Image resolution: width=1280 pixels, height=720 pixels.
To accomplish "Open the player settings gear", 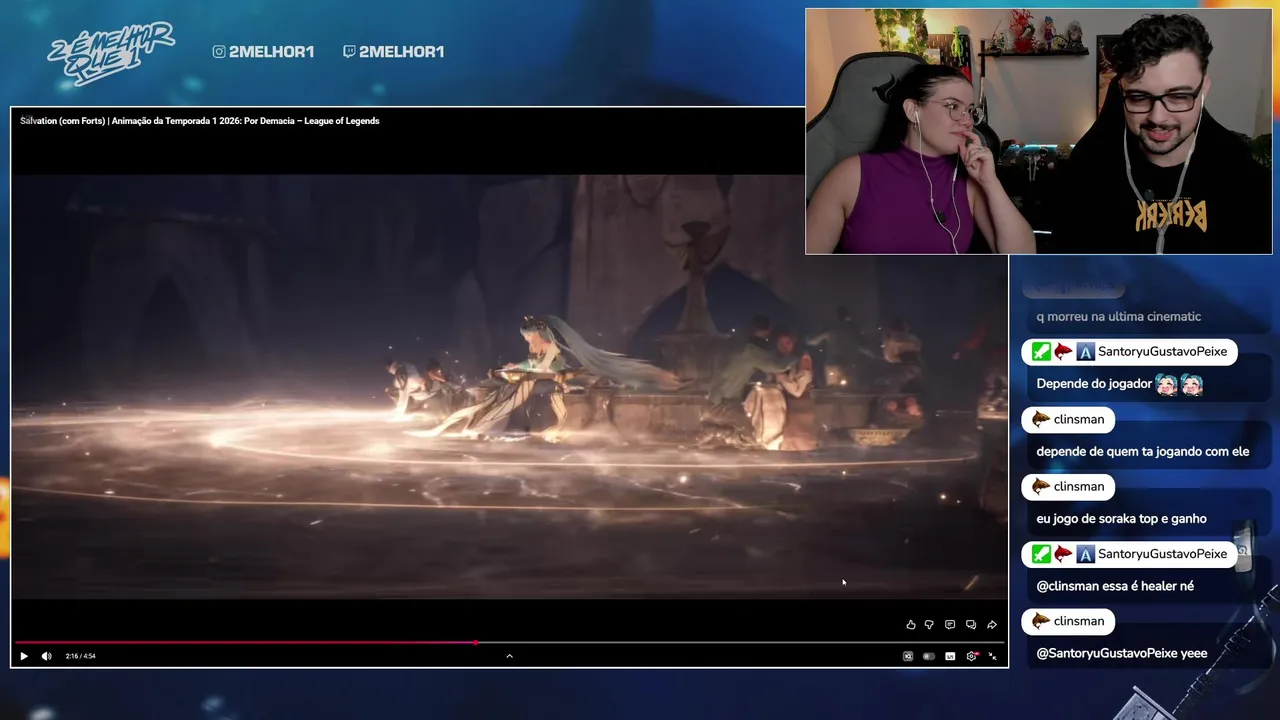I will click(x=971, y=656).
